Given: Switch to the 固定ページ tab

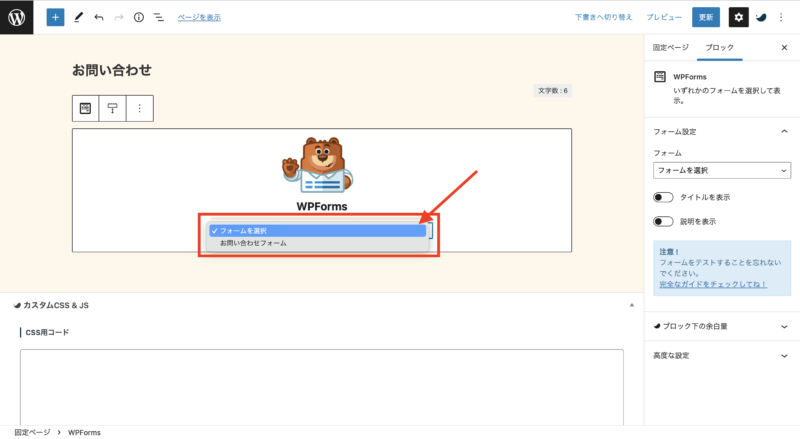Looking at the screenshot, I should coord(670,47).
